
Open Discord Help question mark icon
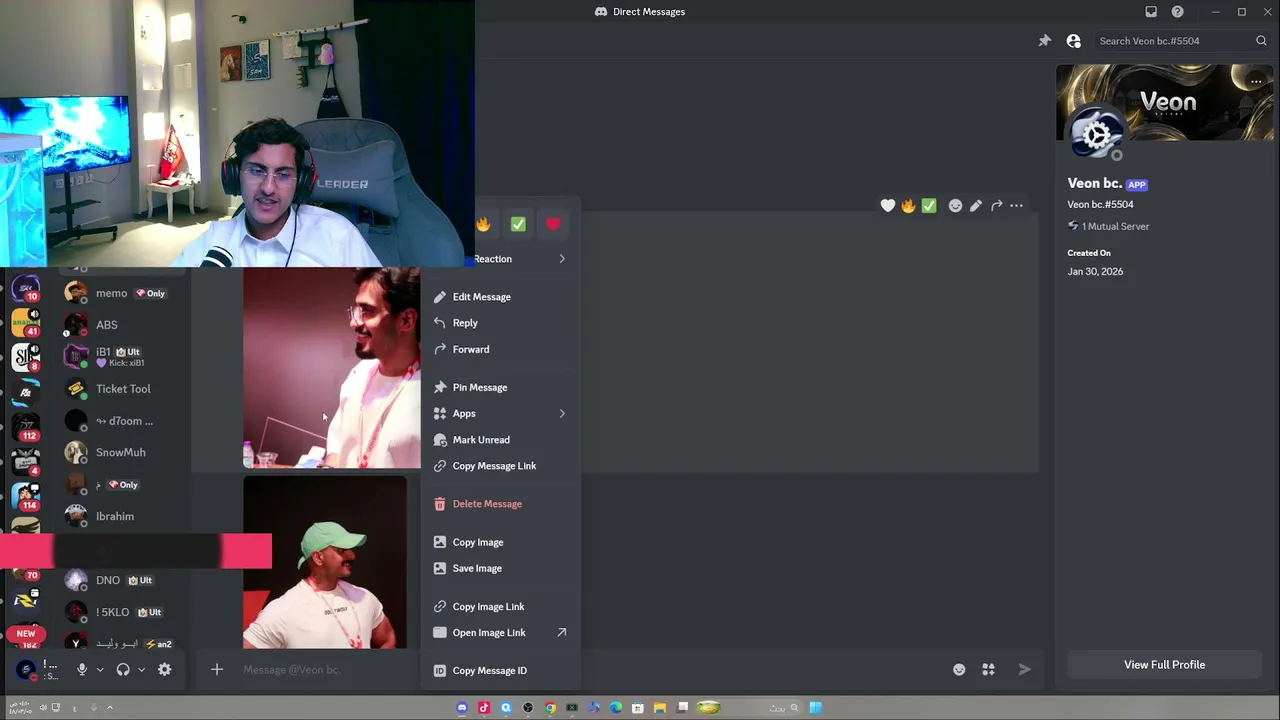tap(1177, 12)
